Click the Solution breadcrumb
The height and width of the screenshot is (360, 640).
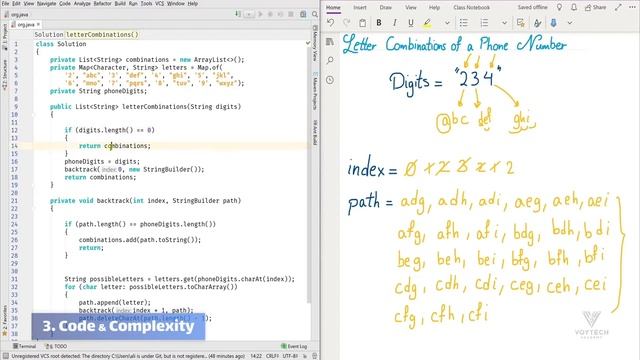click(49, 35)
